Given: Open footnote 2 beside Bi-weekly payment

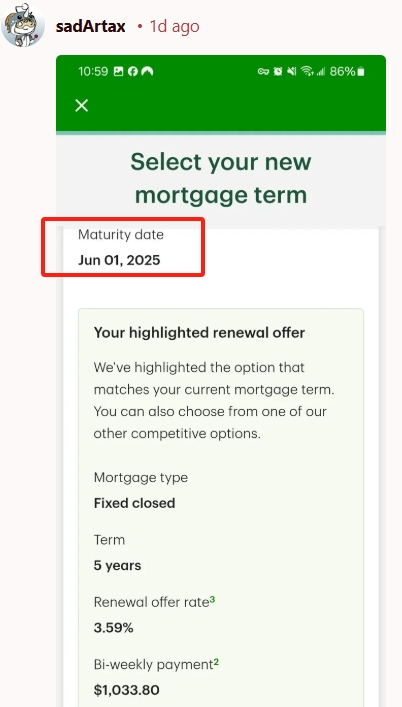Looking at the screenshot, I should (216, 662).
